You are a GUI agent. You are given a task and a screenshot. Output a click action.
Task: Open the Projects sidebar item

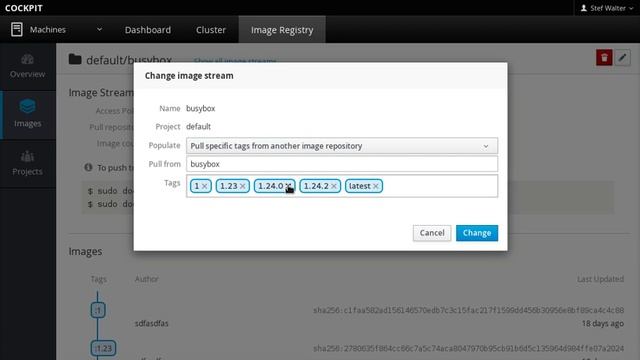pos(28,164)
